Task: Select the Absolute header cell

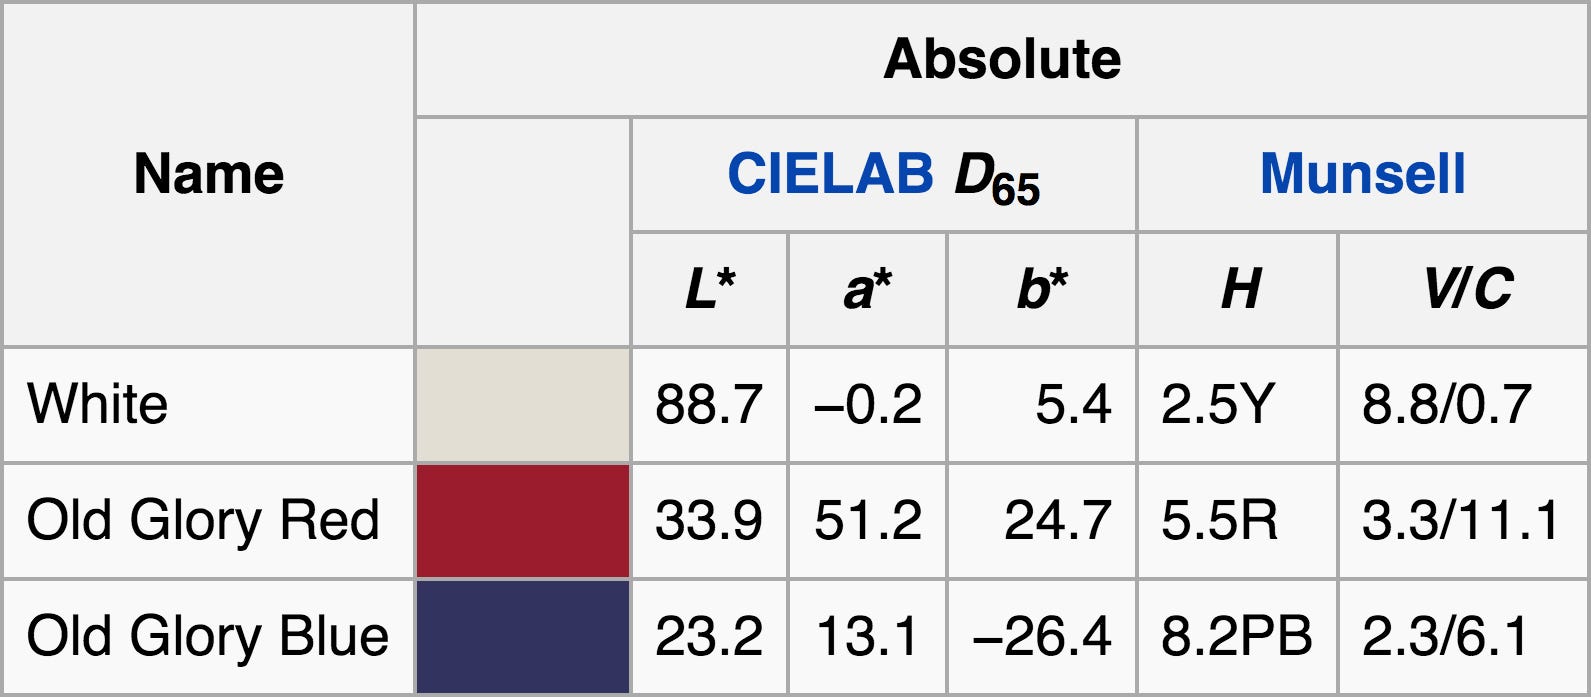Action: (x=1002, y=59)
